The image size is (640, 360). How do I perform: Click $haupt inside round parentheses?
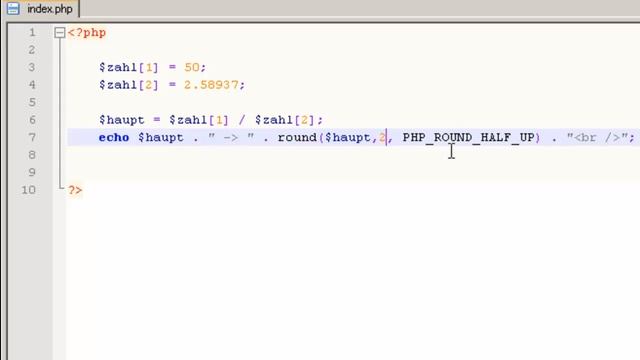coord(348,138)
